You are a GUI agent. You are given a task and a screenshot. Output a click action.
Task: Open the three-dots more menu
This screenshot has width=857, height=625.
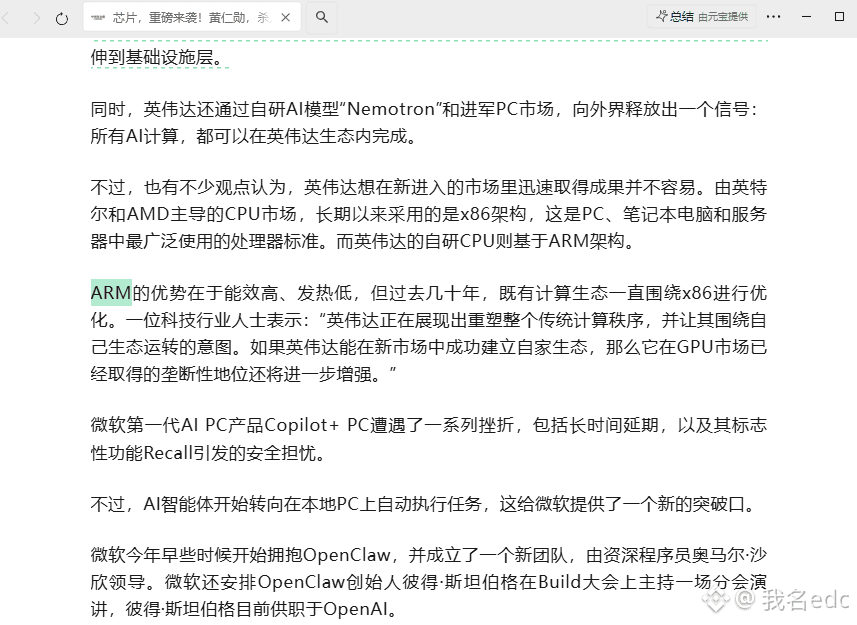(773, 16)
